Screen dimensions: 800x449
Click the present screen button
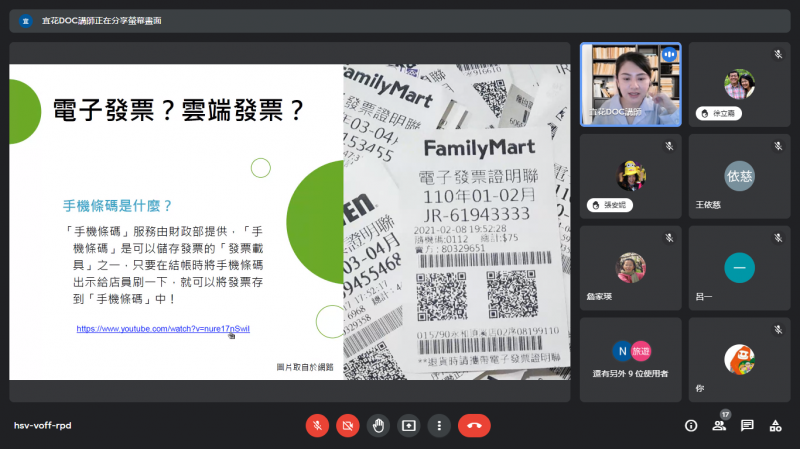click(409, 426)
